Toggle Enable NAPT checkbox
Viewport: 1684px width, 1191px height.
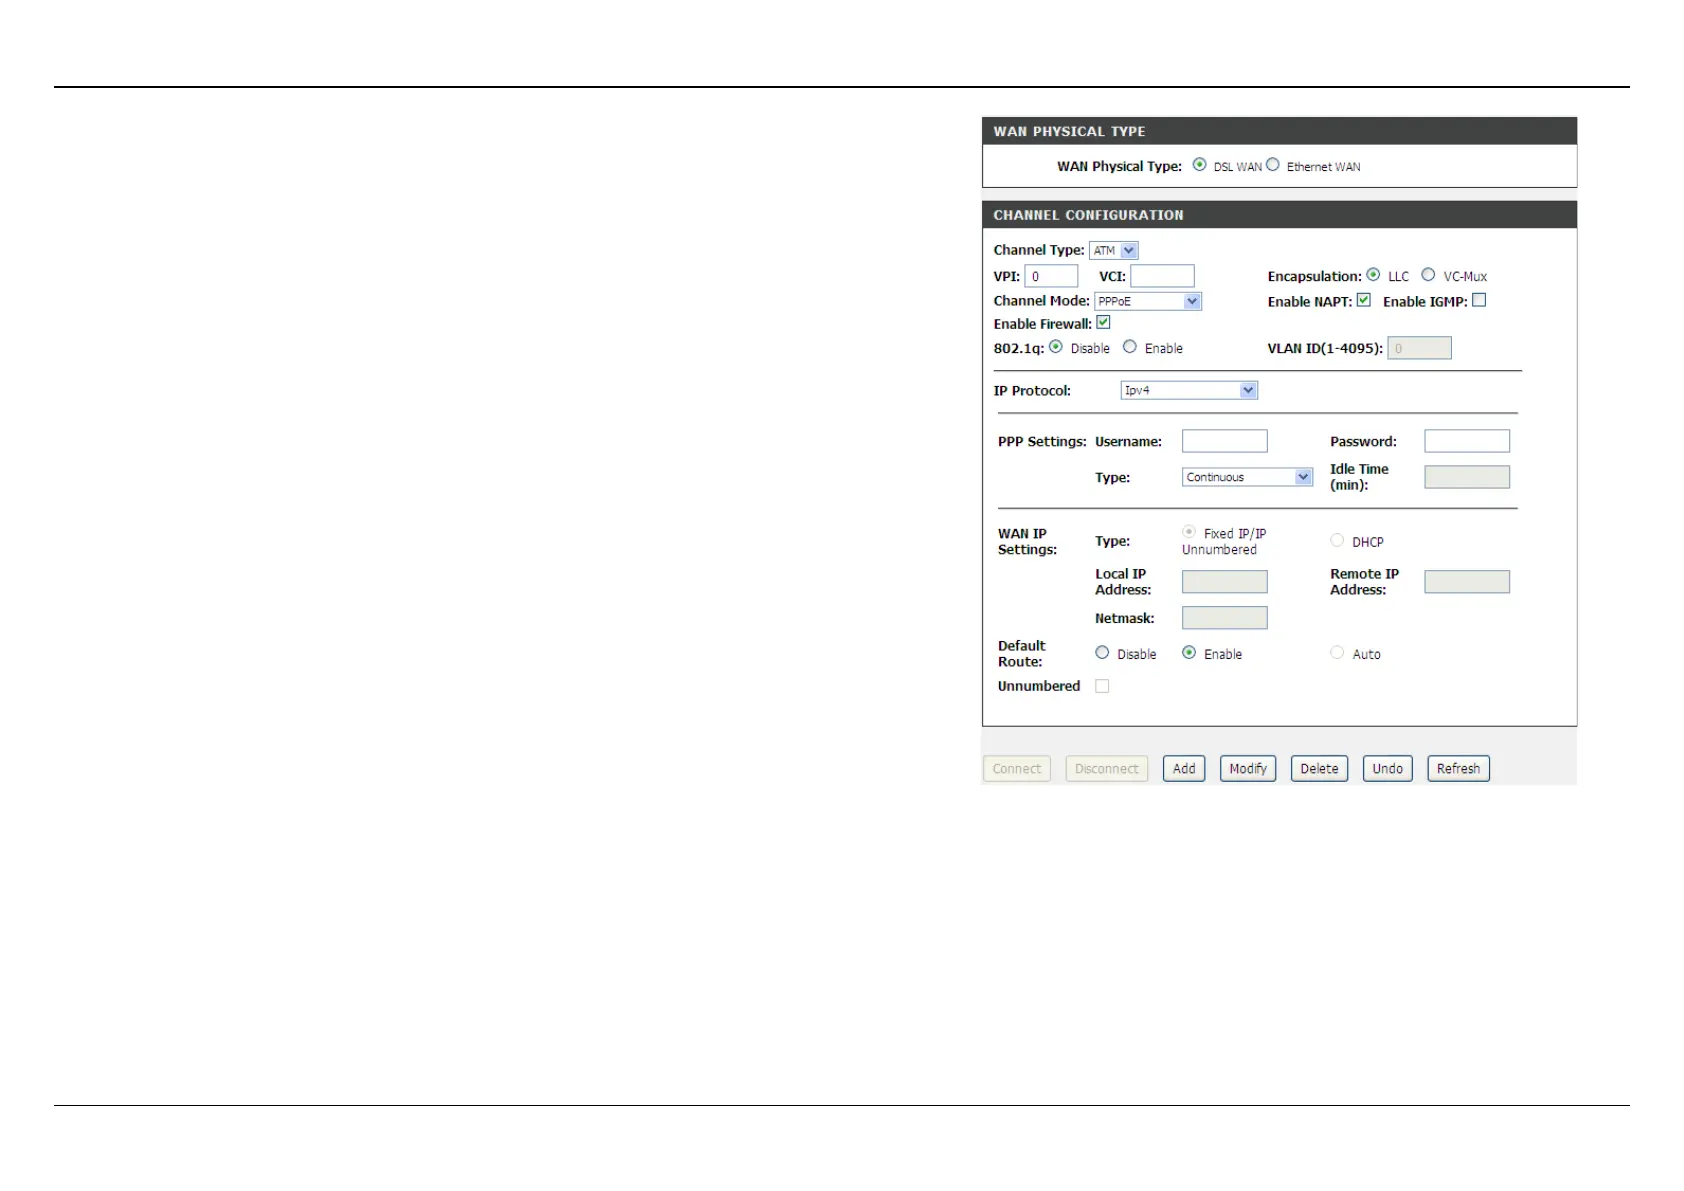tap(1363, 300)
